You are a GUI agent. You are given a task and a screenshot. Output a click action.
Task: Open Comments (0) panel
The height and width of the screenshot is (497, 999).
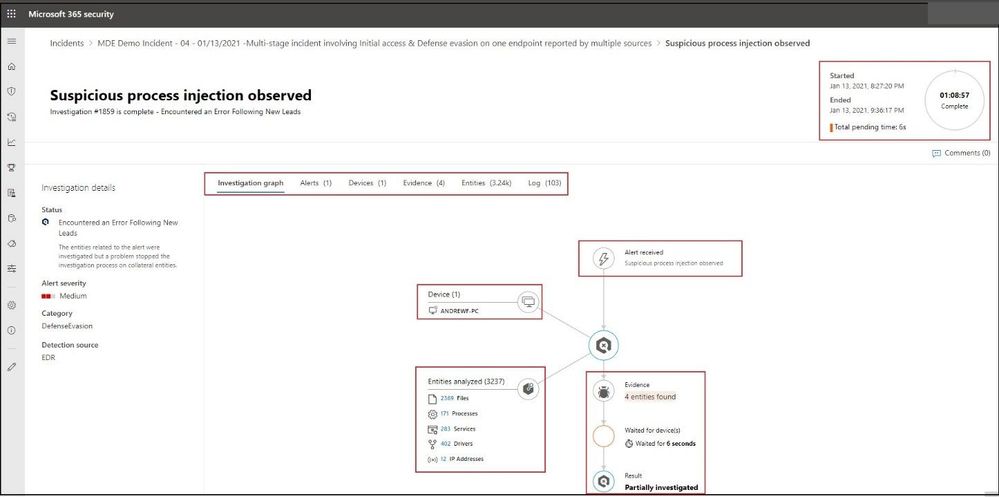(961, 154)
